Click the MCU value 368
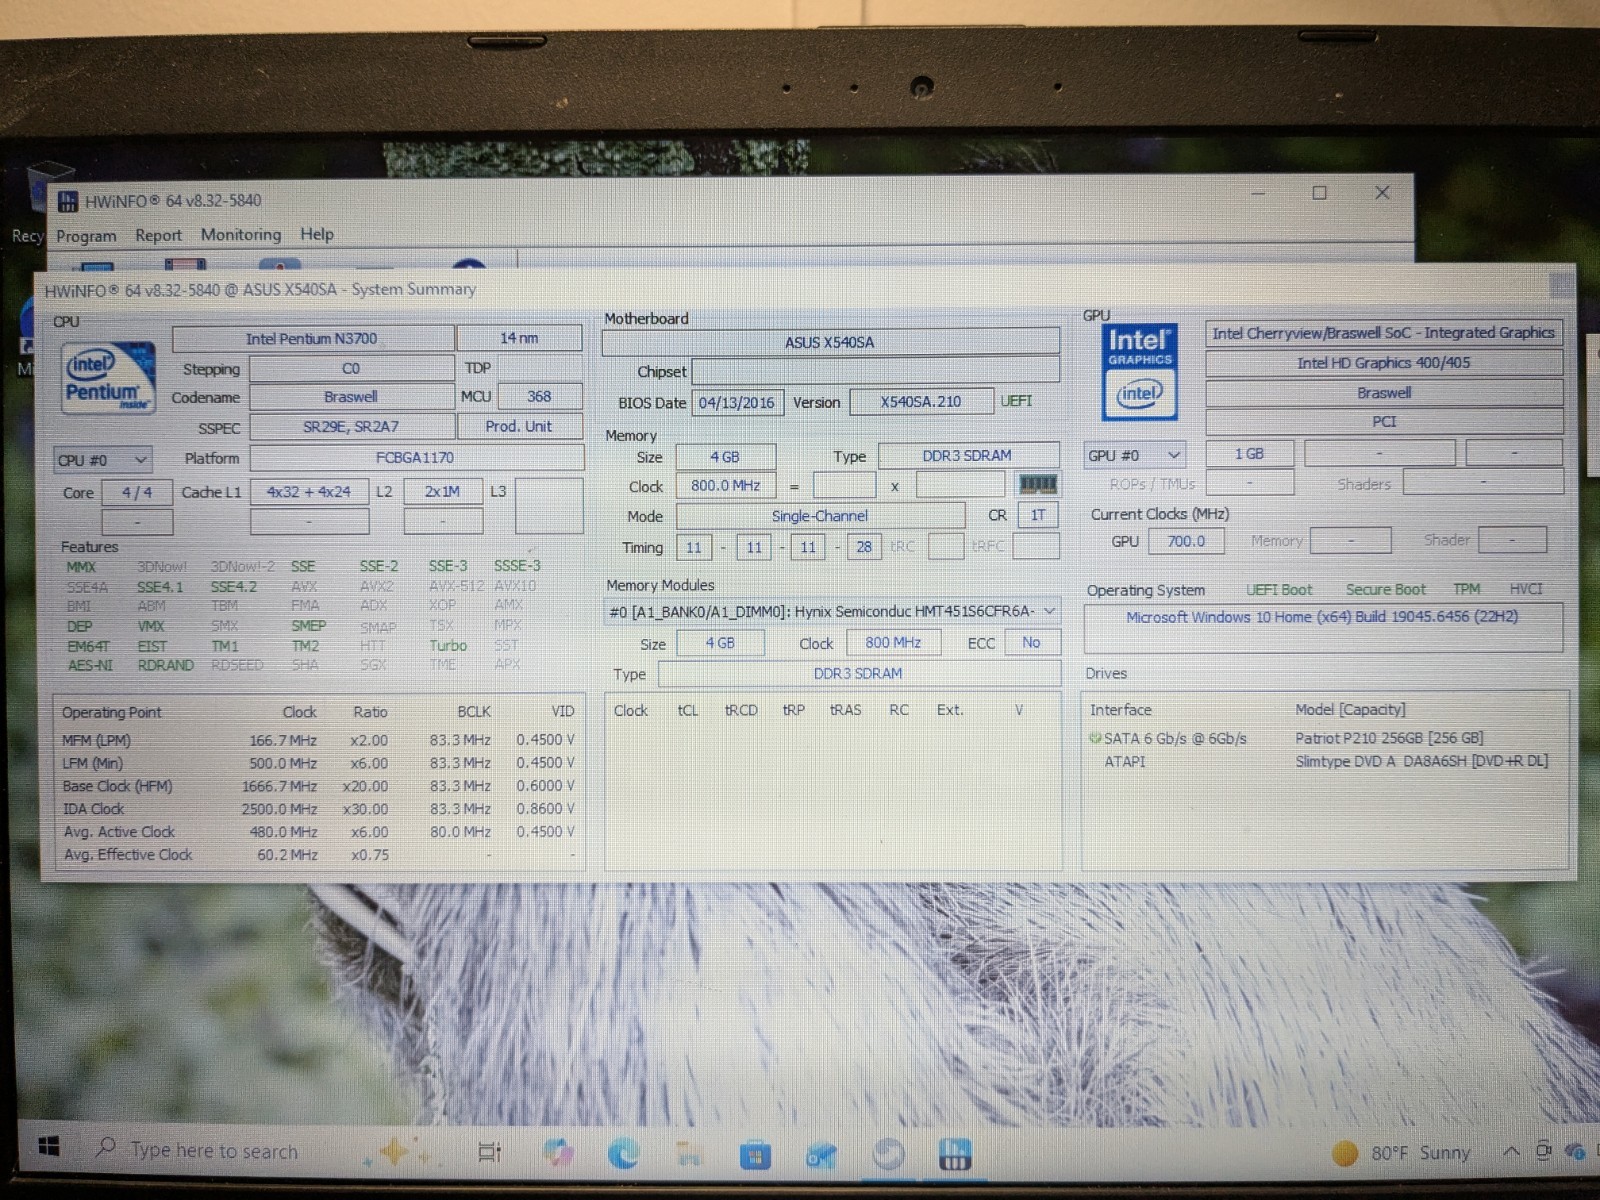The image size is (1600, 1200). [x=540, y=396]
